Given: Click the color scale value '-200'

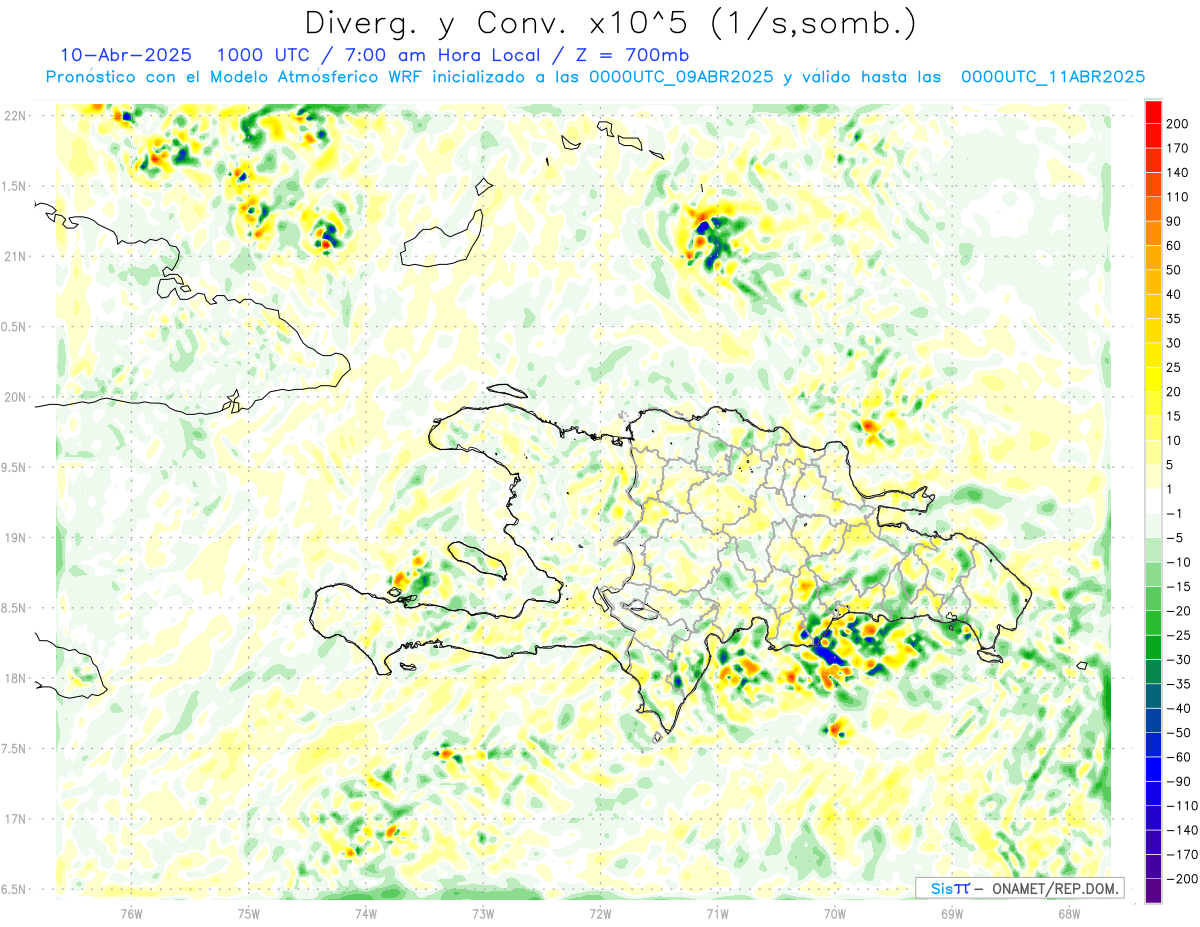Looking at the screenshot, I should (x=1181, y=879).
